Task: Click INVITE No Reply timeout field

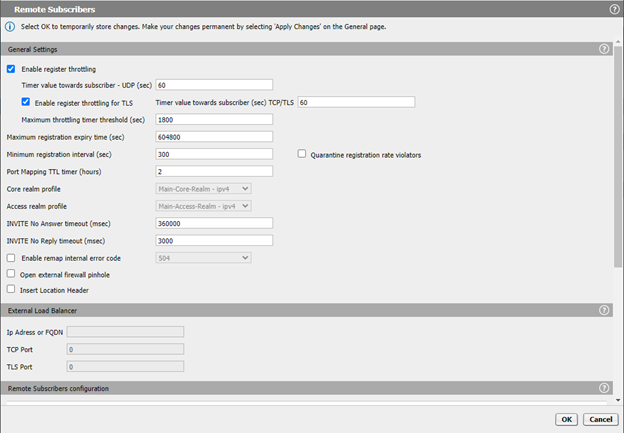Action: (214, 241)
